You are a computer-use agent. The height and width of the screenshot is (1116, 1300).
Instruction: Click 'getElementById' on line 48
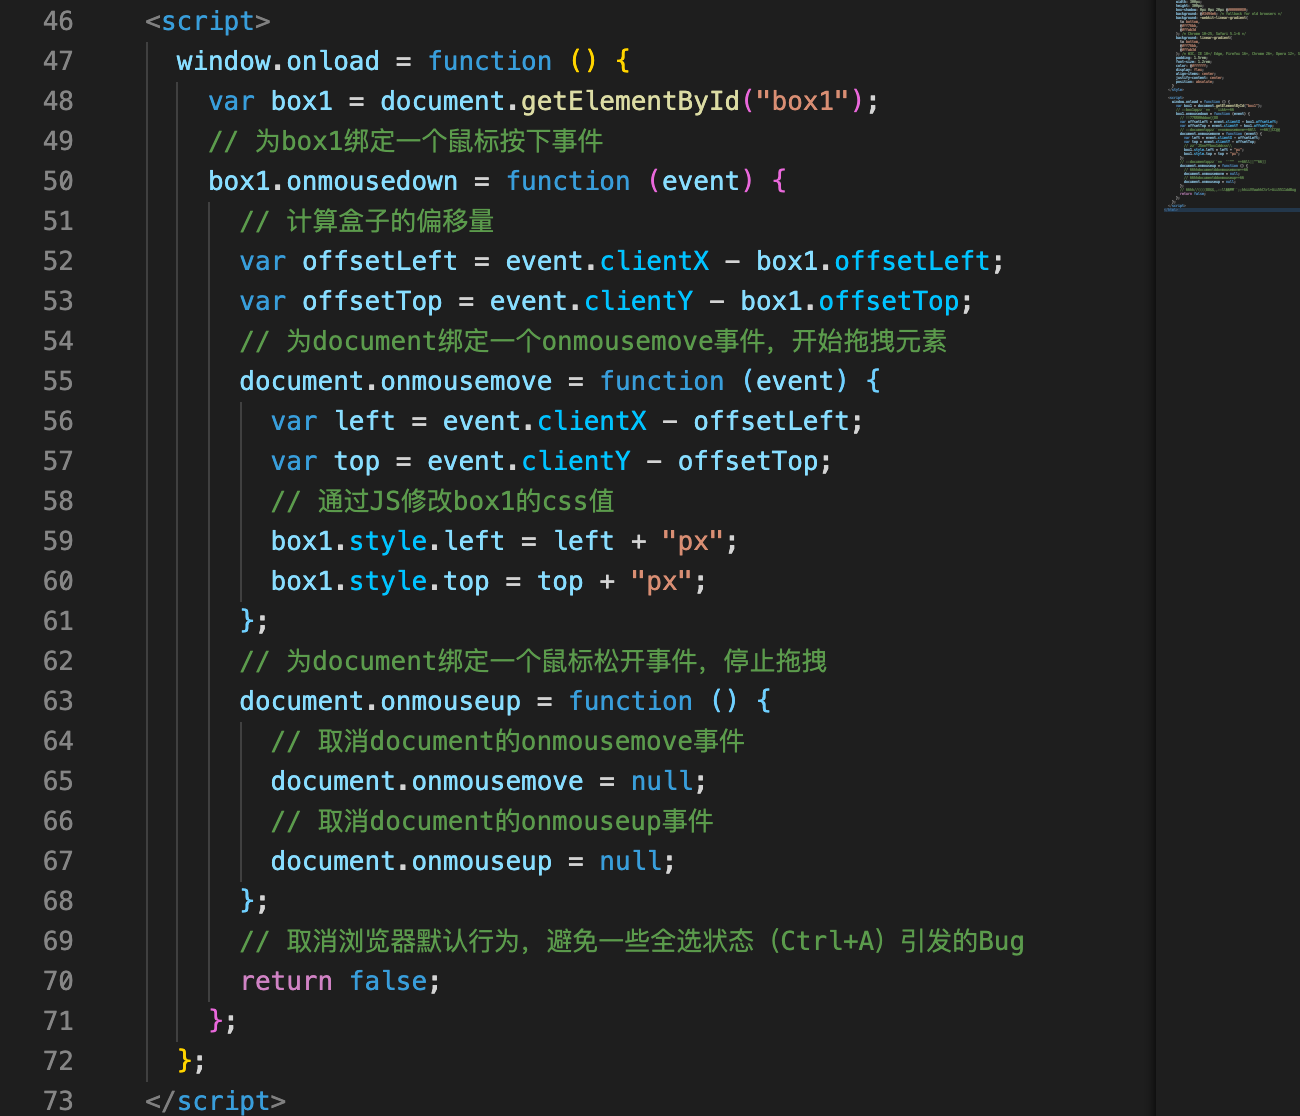point(630,101)
